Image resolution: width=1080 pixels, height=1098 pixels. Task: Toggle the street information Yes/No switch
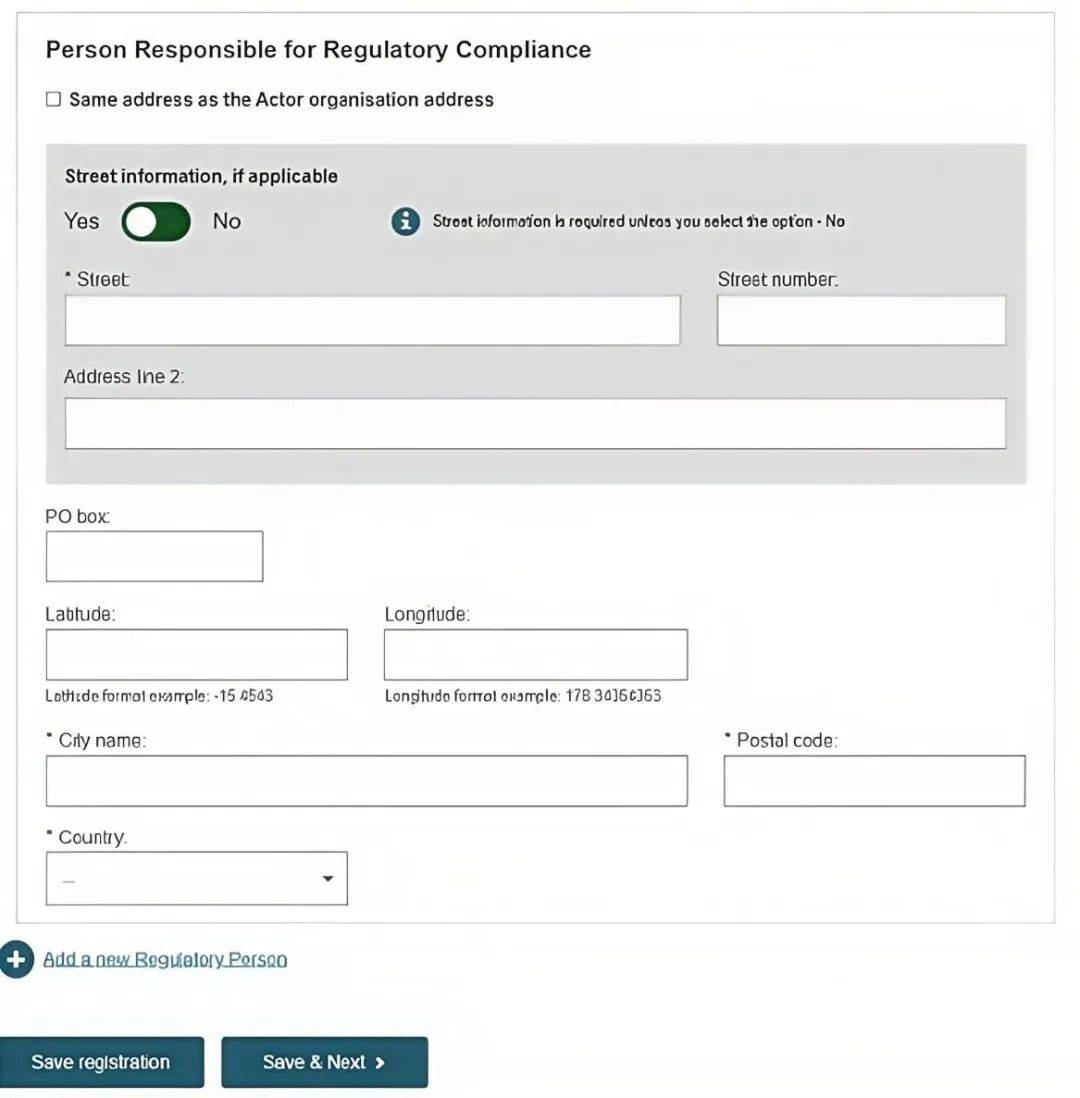click(x=155, y=221)
